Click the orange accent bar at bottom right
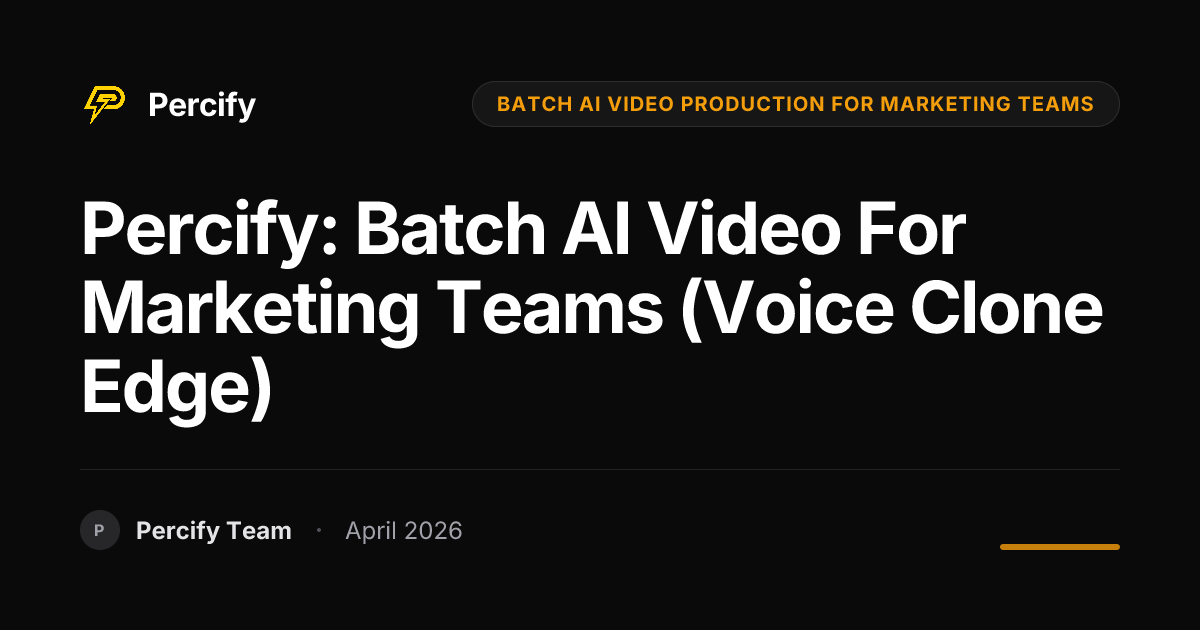Image resolution: width=1200 pixels, height=630 pixels. (x=1060, y=547)
